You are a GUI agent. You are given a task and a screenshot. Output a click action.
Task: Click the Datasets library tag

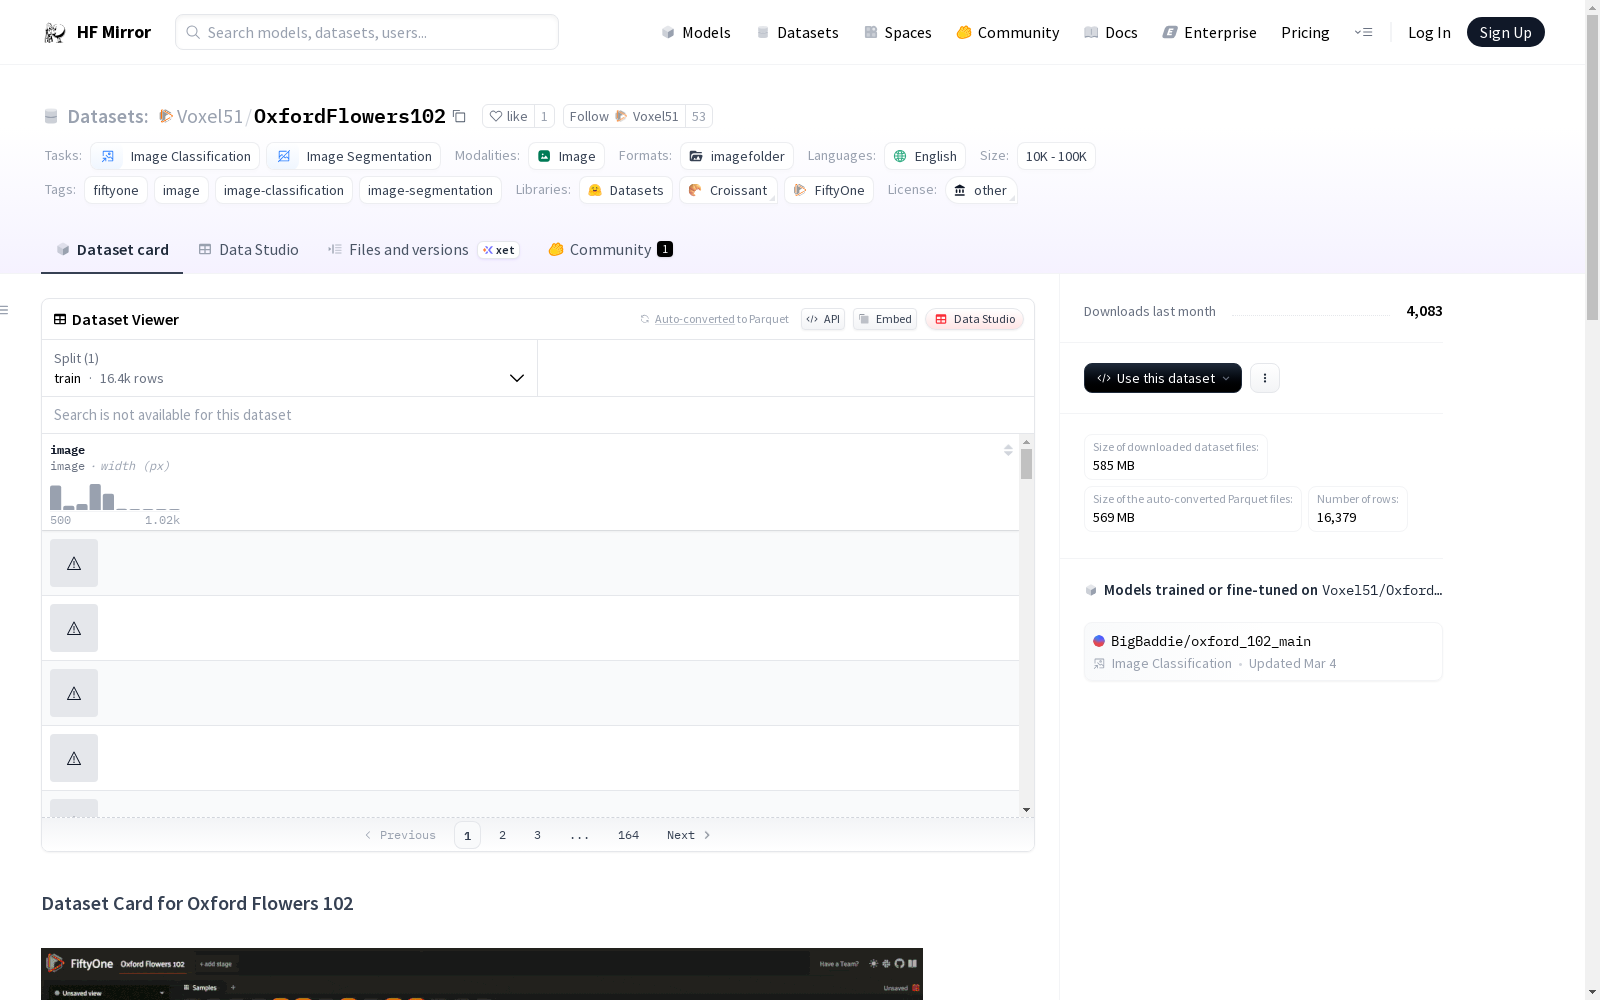pos(626,190)
